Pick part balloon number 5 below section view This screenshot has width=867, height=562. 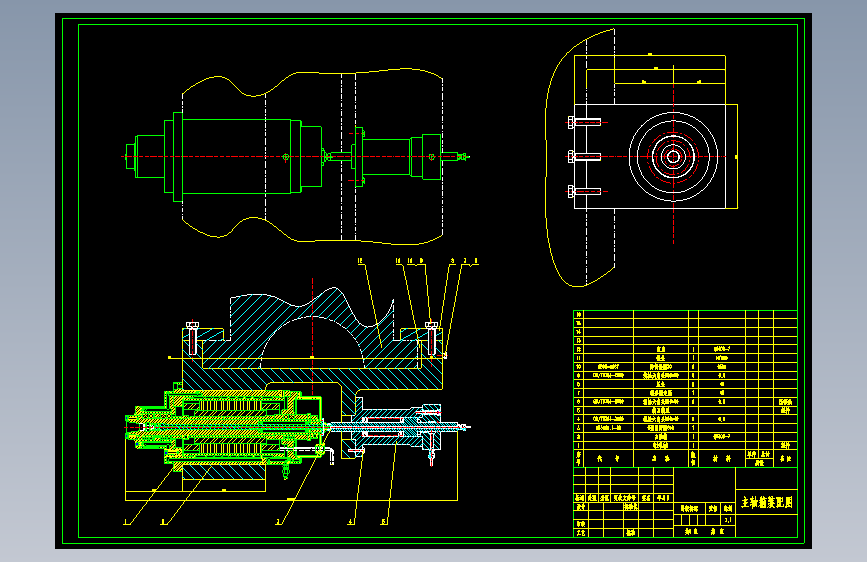pos(384,522)
